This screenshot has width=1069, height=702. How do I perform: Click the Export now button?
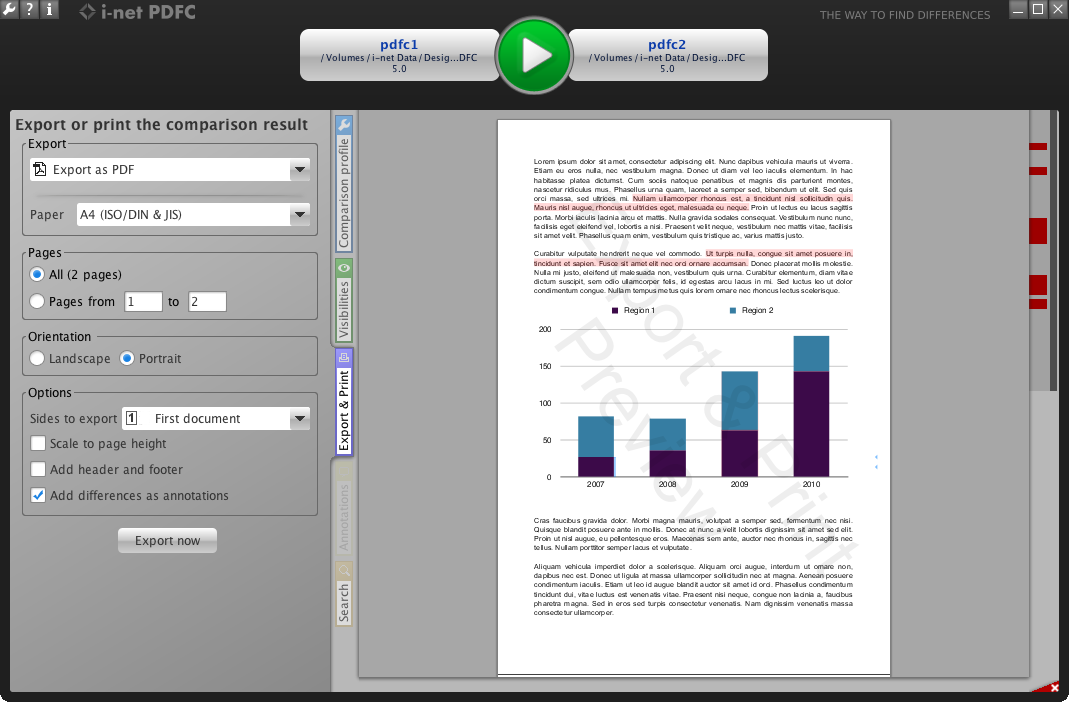168,540
